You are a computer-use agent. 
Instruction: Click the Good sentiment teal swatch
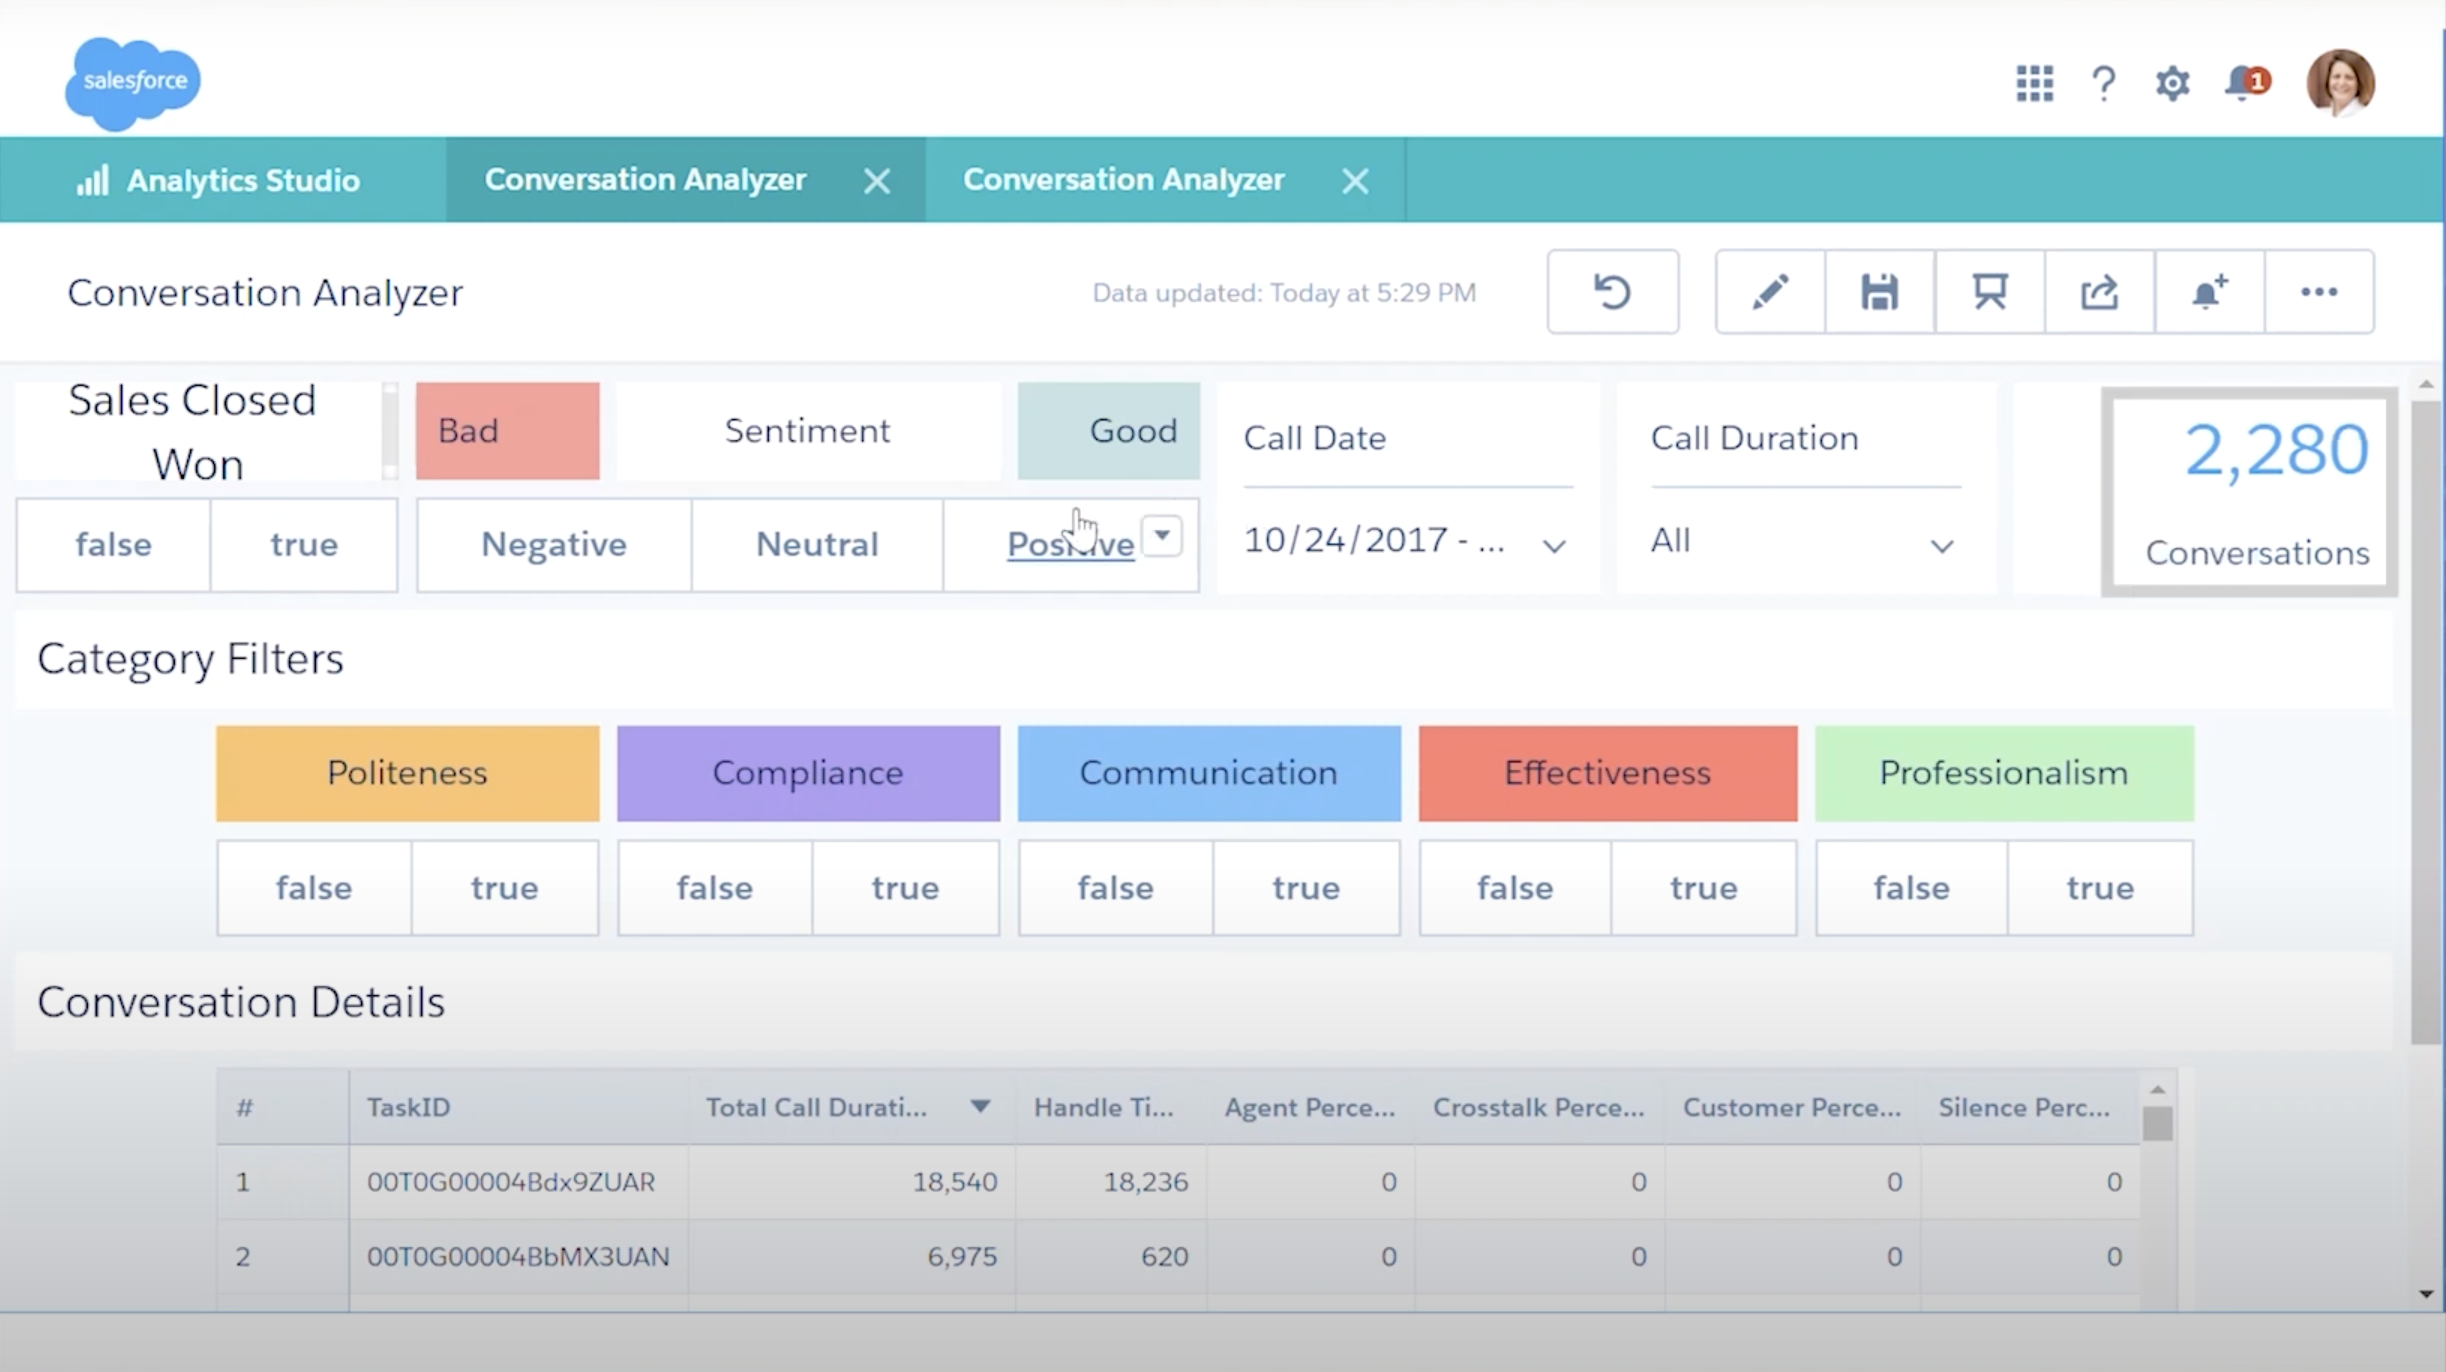tap(1109, 431)
